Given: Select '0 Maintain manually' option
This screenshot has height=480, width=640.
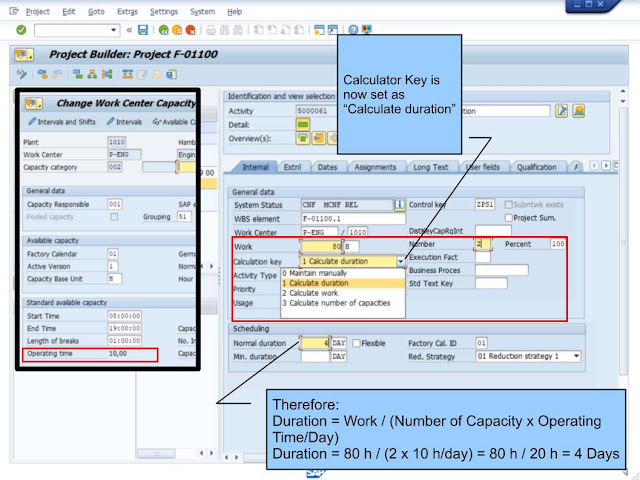Looking at the screenshot, I should [343, 273].
